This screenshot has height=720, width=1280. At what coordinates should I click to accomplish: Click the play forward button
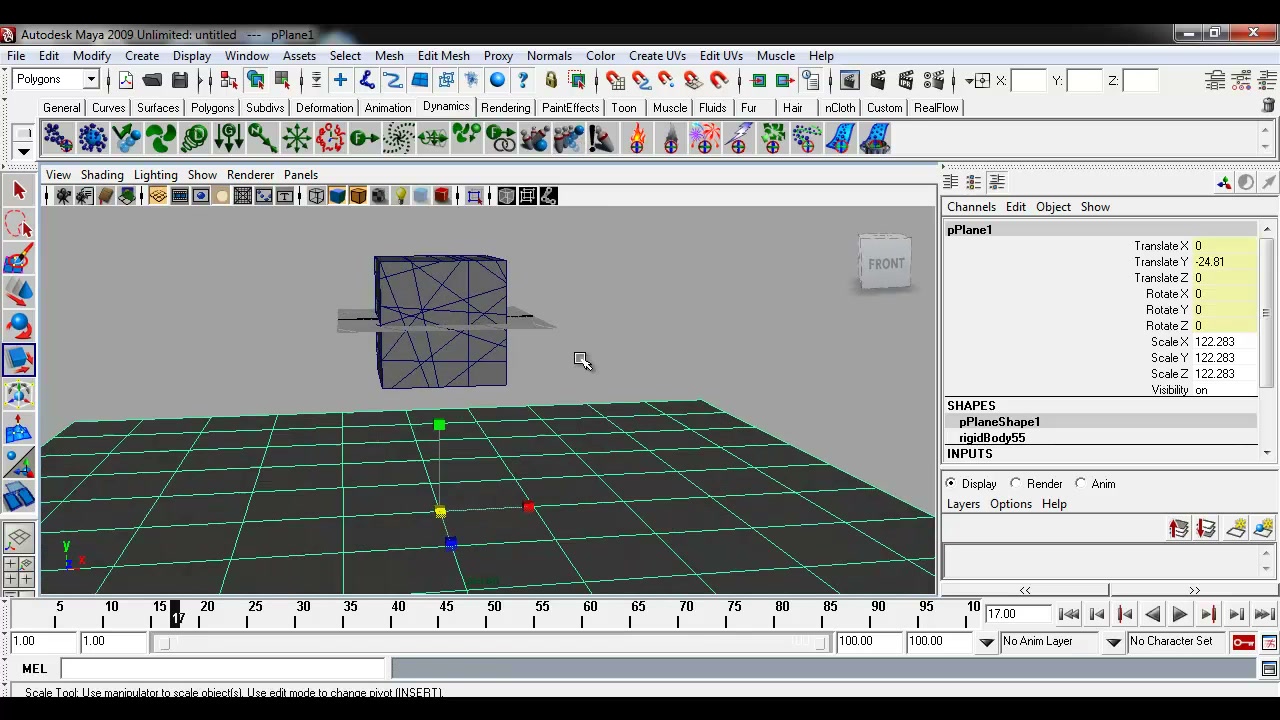[1180, 615]
